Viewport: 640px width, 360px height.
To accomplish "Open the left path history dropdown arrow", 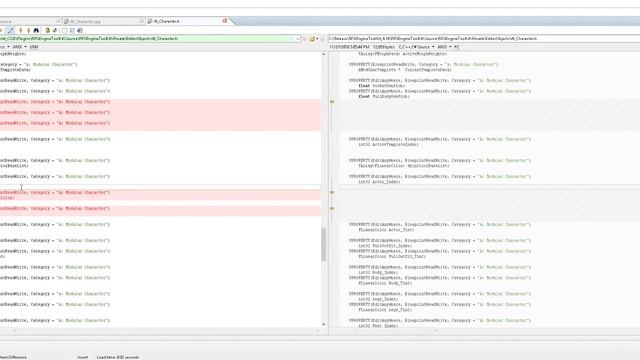I will [298, 39].
